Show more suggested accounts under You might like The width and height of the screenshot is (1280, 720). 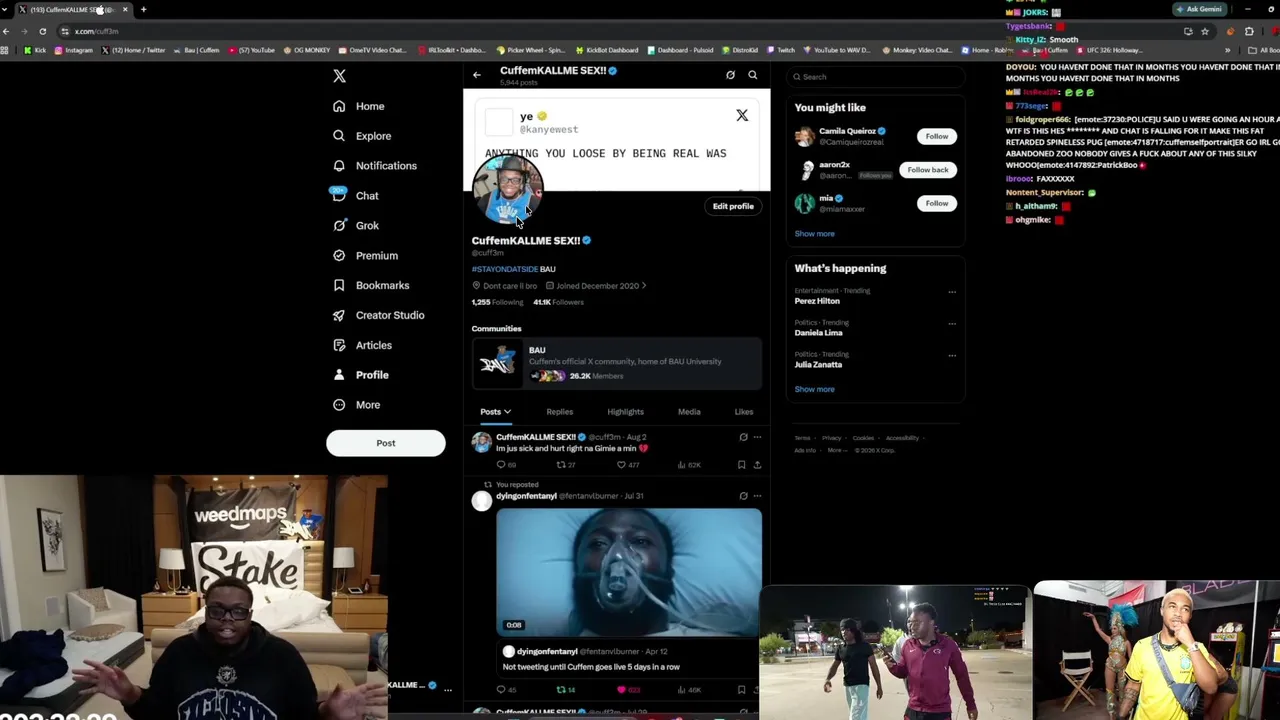814,234
